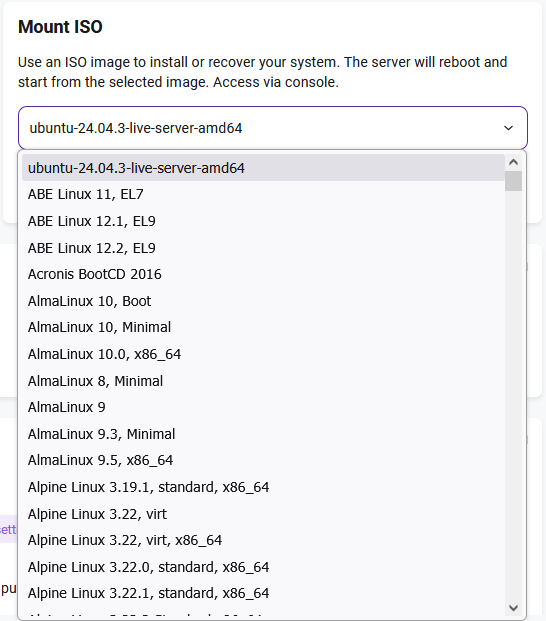Select Alpine Linux 3.22.1, standard, x86_64
This screenshot has height=621, width=546.
(x=263, y=594)
